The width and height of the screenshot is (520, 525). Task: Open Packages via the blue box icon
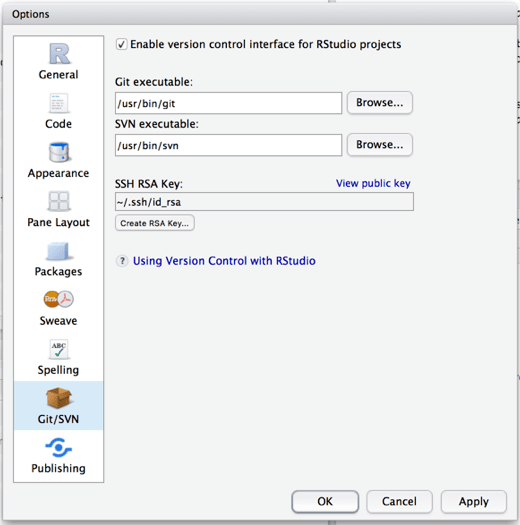point(59,251)
